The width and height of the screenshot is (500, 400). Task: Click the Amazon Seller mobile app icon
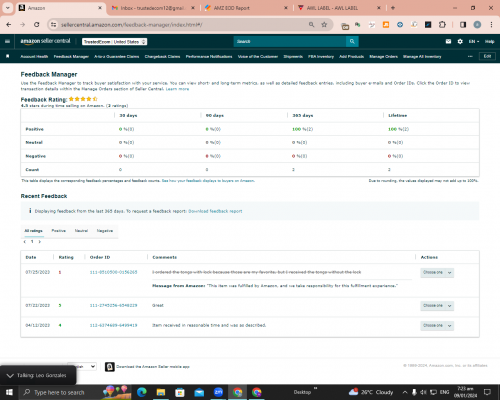point(110,367)
